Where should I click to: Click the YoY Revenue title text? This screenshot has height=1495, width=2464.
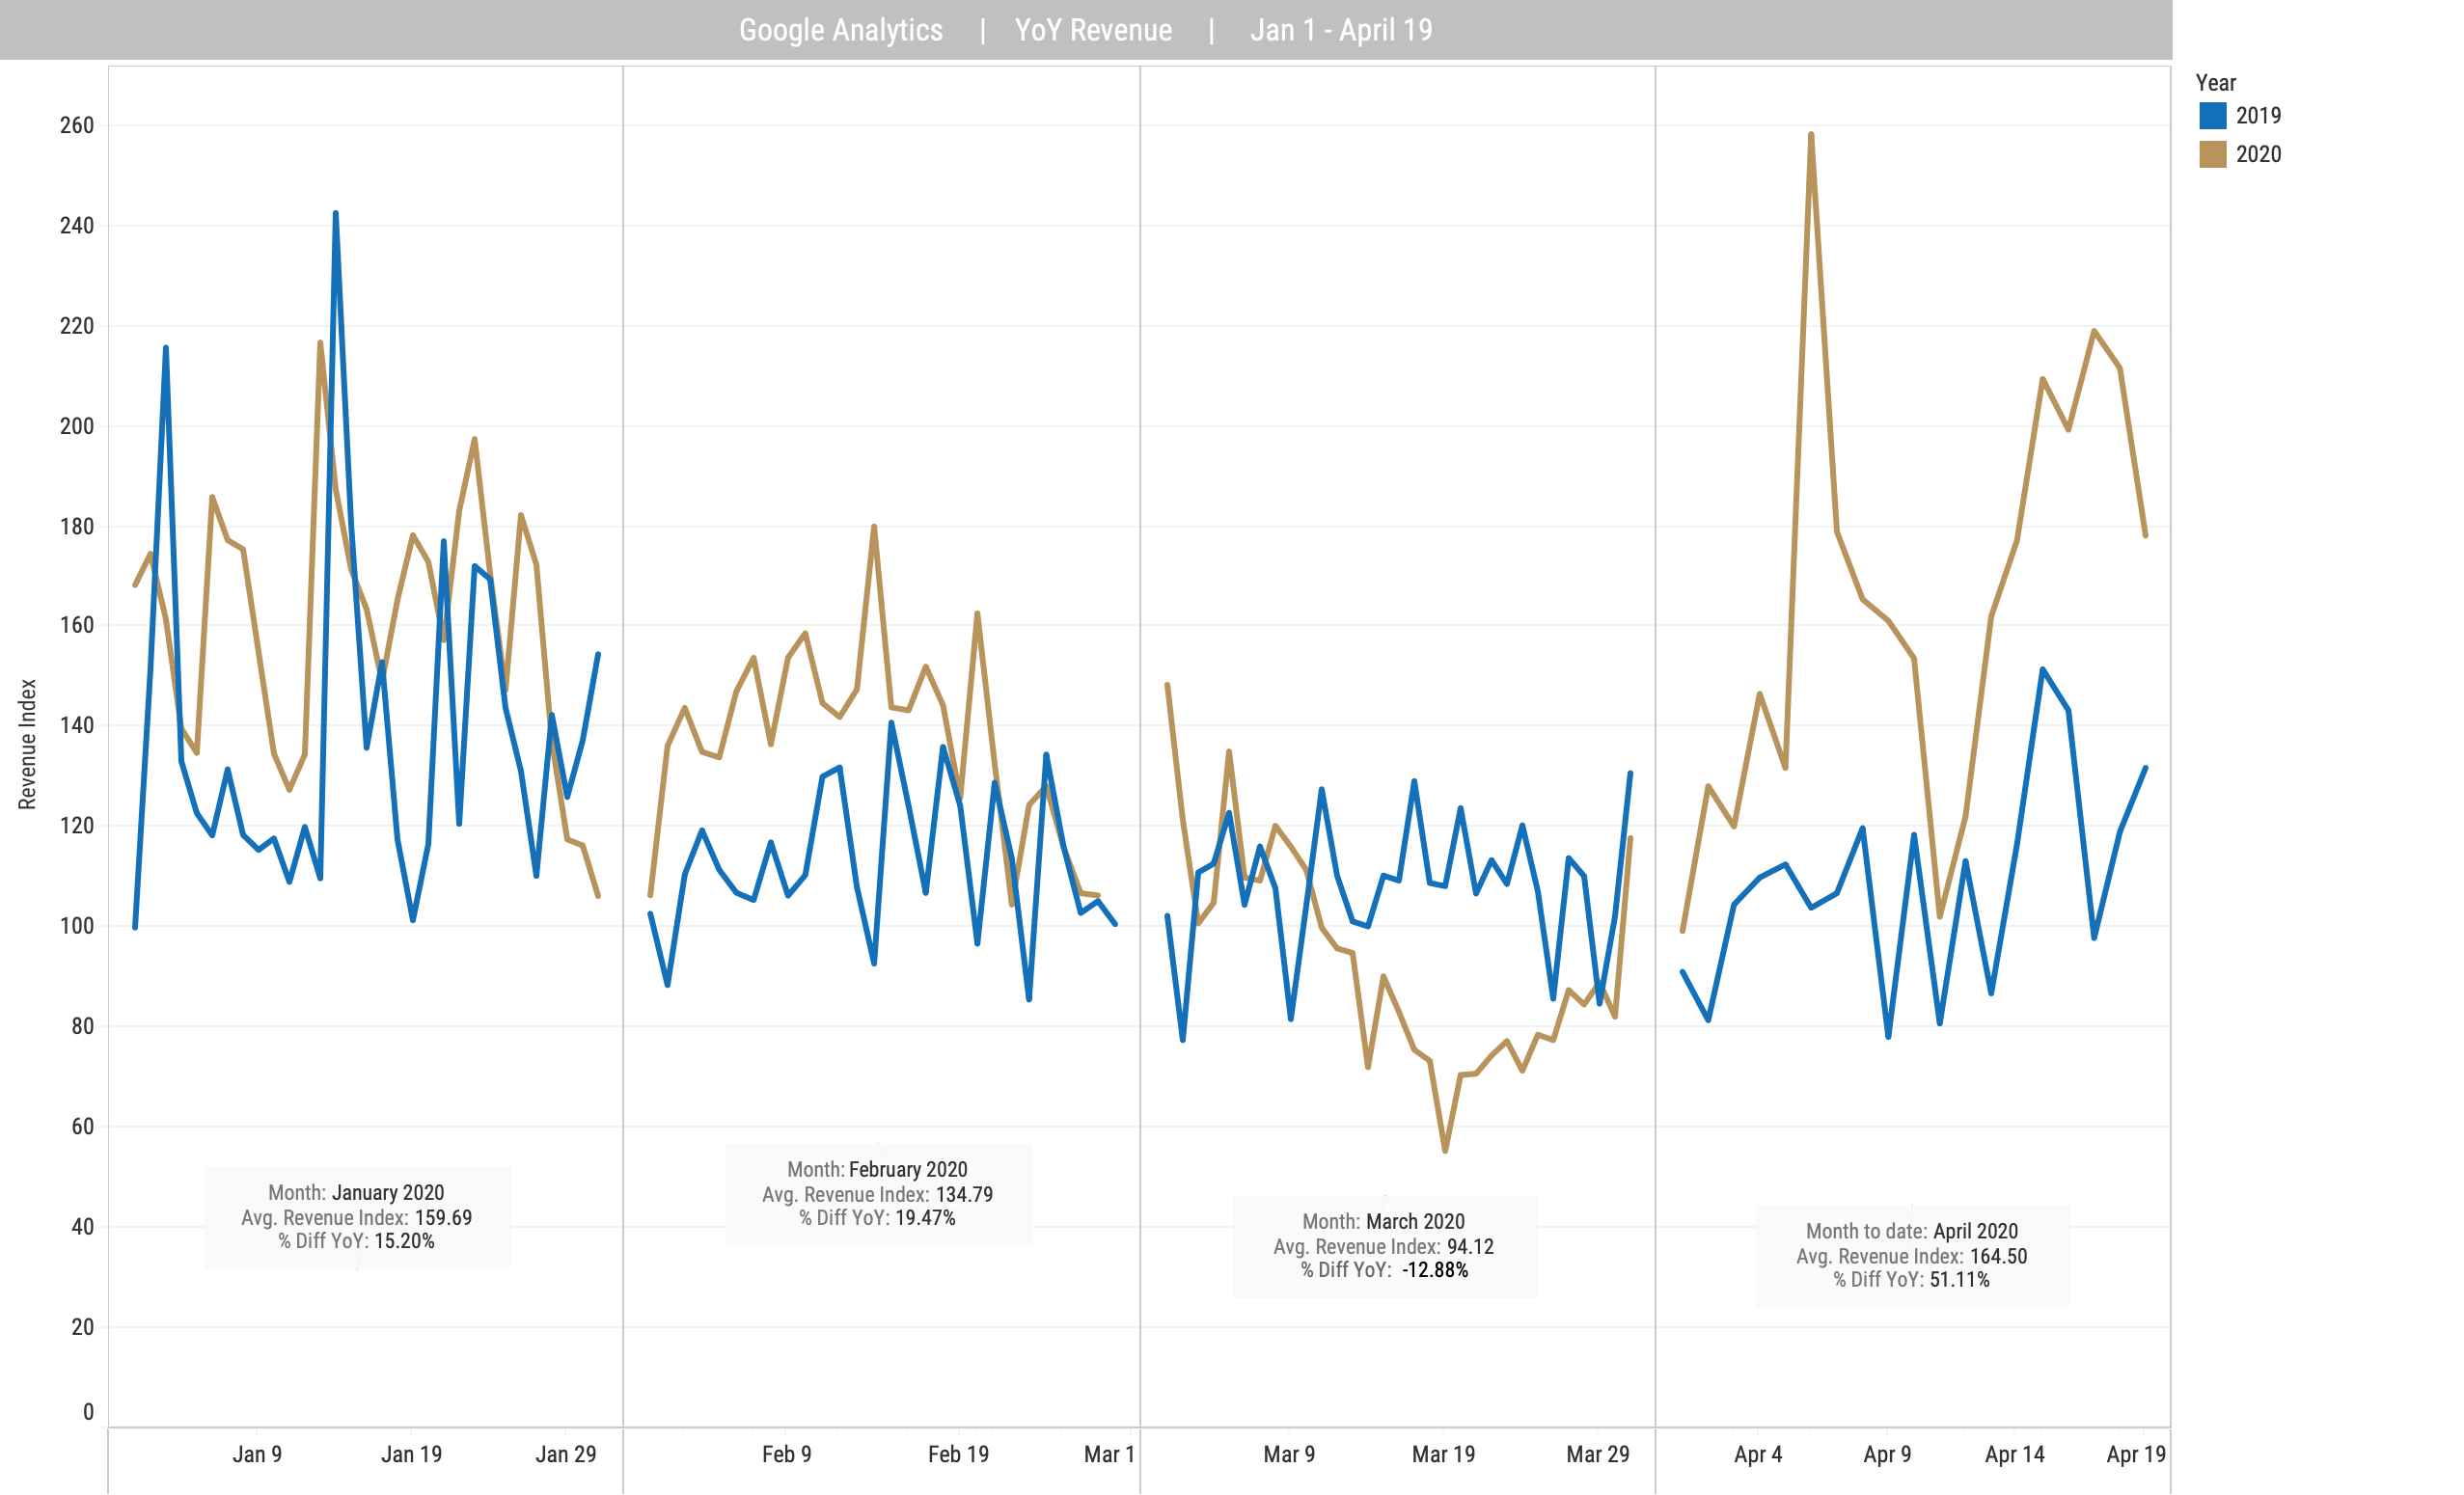point(1093,30)
